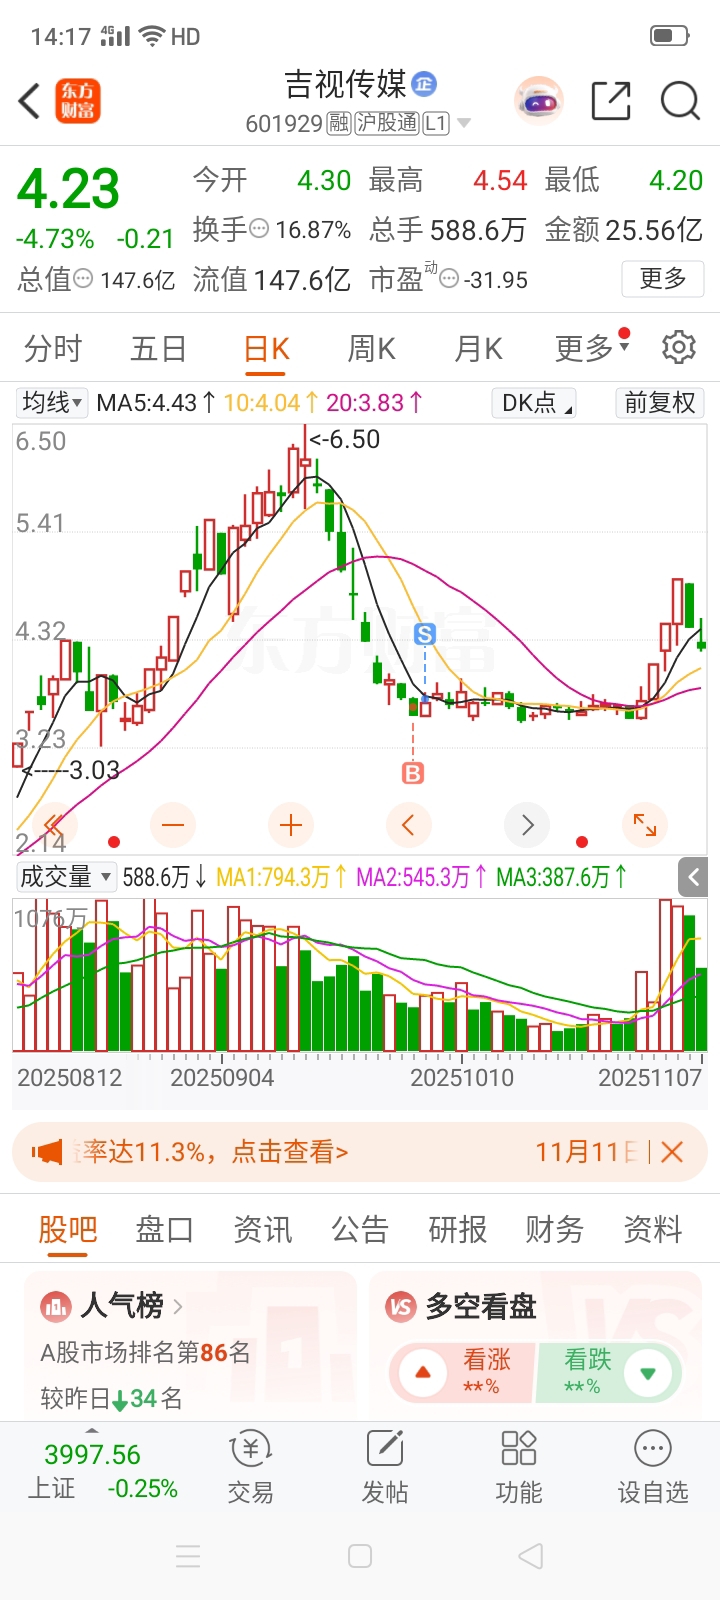Tap the share icon in header
The width and height of the screenshot is (720, 1600).
[611, 100]
